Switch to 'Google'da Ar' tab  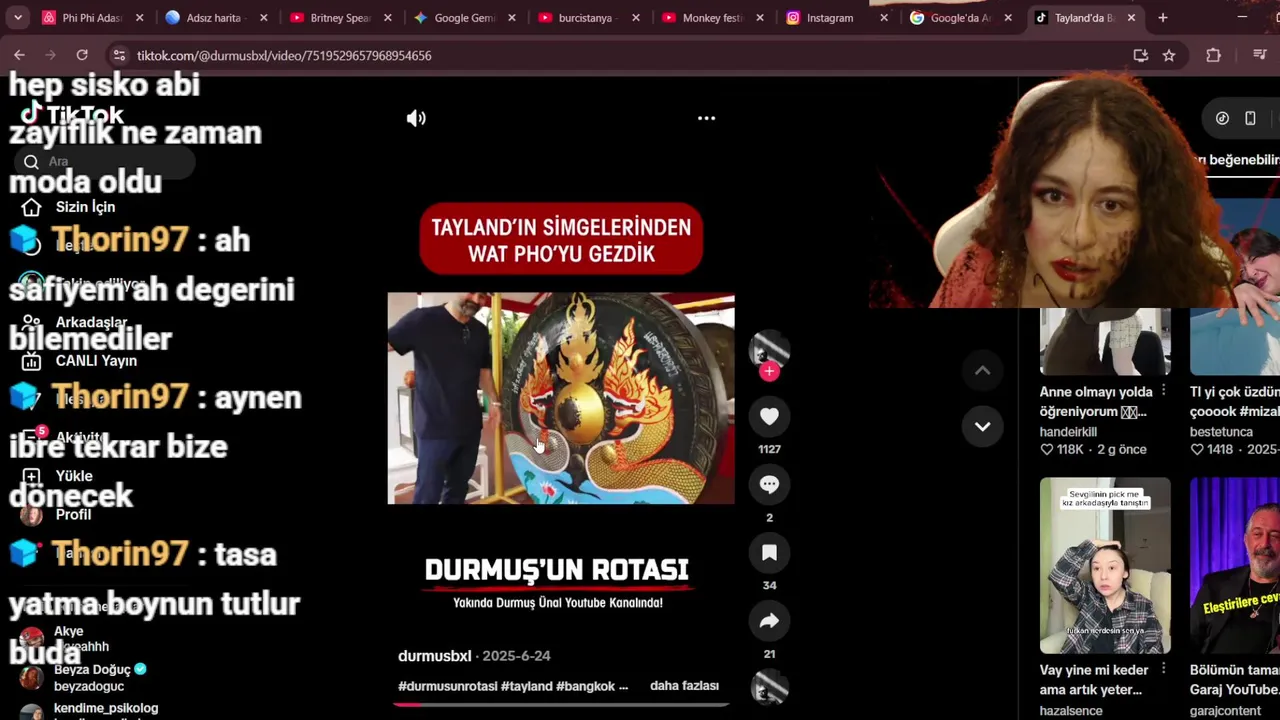(958, 18)
